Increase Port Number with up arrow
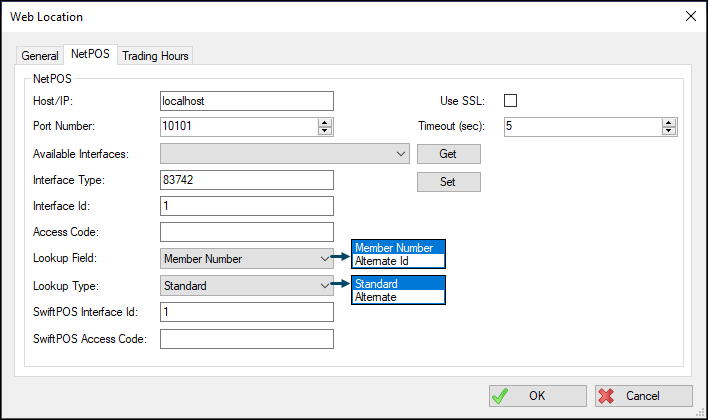The image size is (708, 420). [325, 123]
